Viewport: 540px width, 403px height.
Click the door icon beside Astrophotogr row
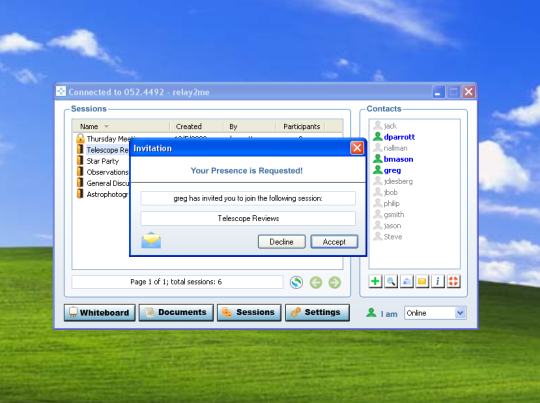[x=80, y=194]
